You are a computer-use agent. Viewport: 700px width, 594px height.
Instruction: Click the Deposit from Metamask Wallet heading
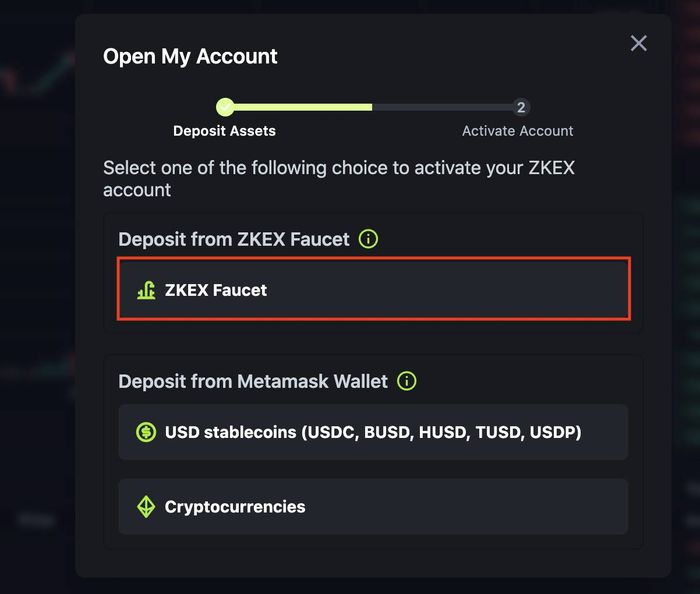tap(253, 382)
